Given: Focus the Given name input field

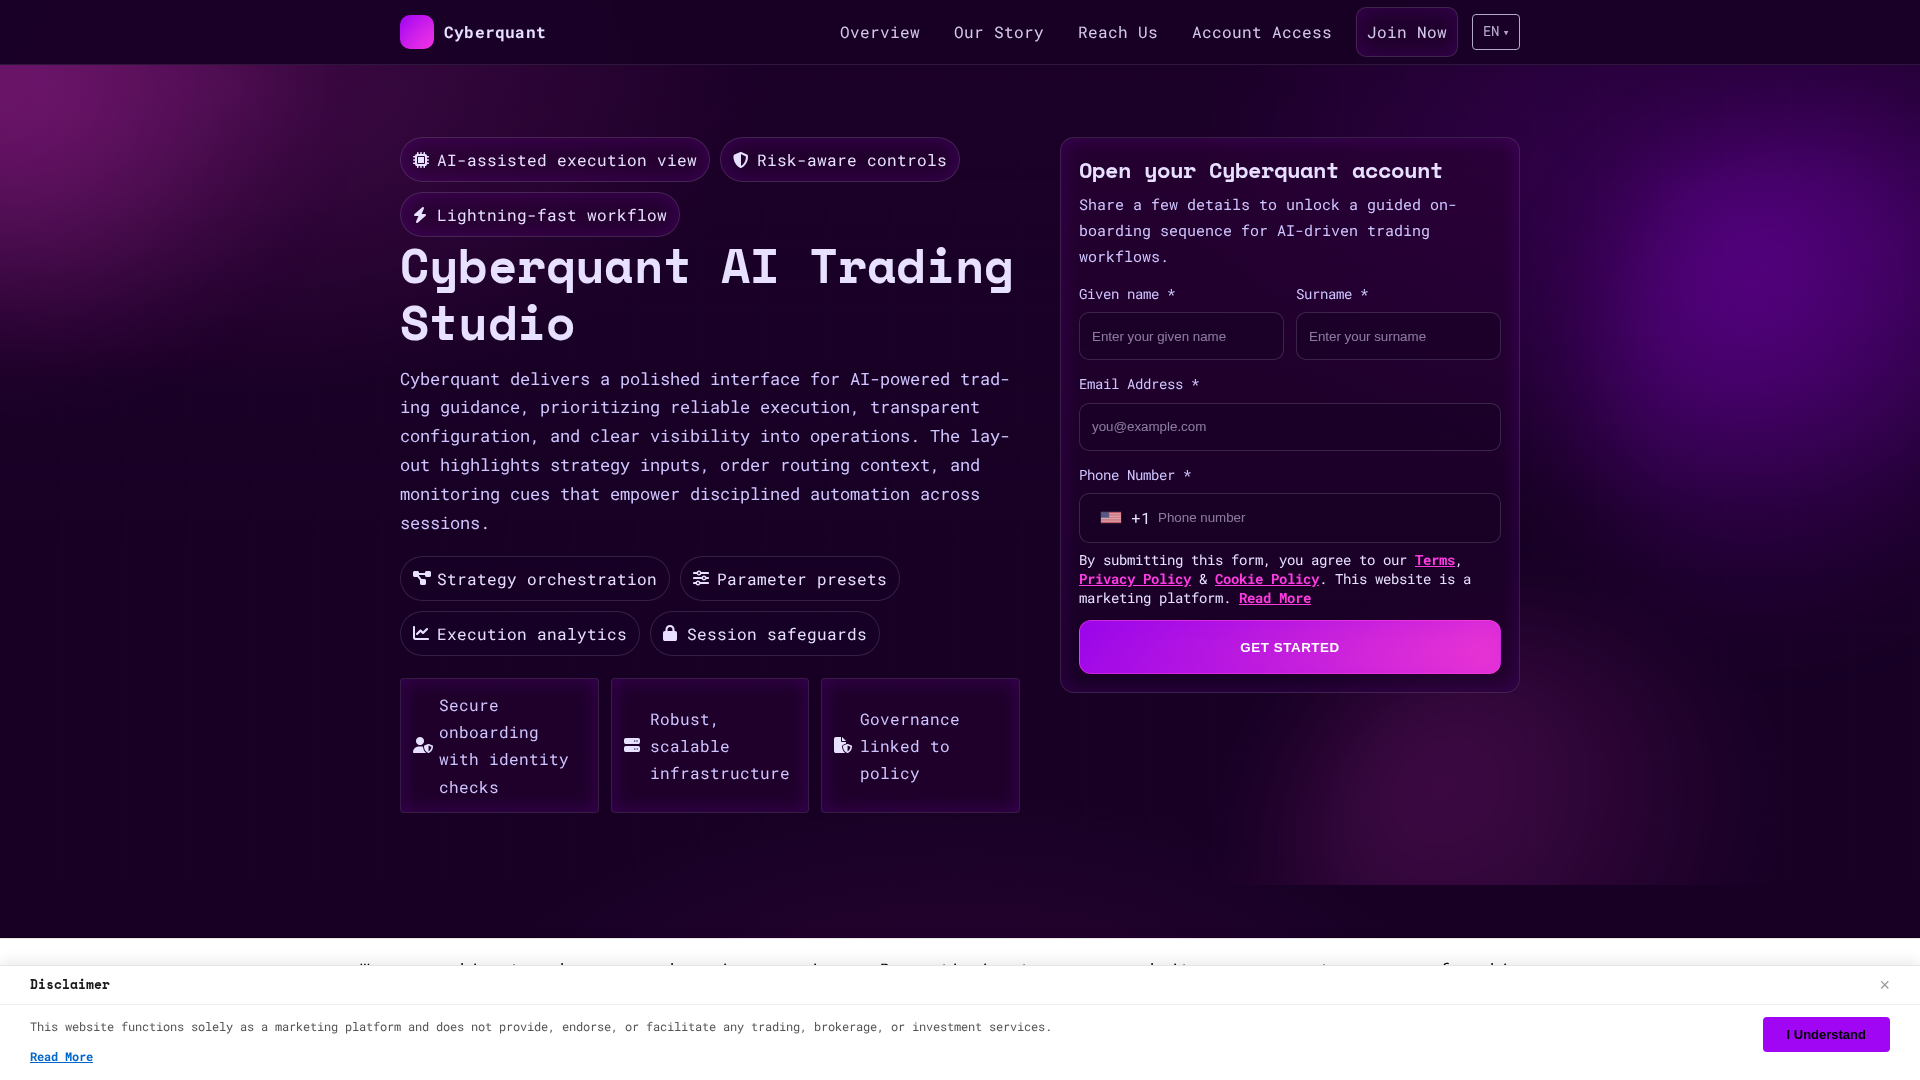Looking at the screenshot, I should (1181, 336).
